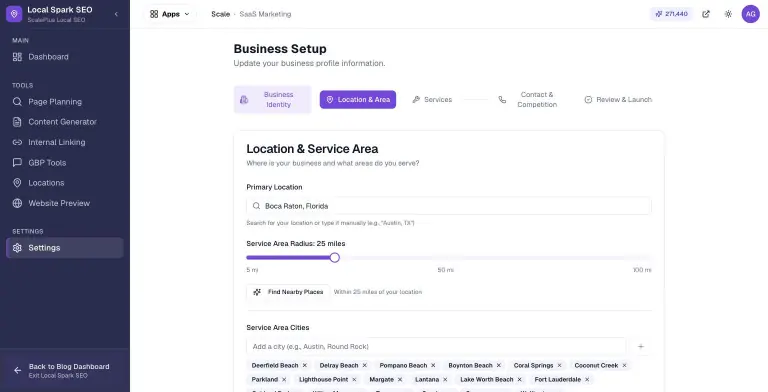768x392 pixels.
Task: Remove Delray Beach city tag
Action: tap(364, 366)
